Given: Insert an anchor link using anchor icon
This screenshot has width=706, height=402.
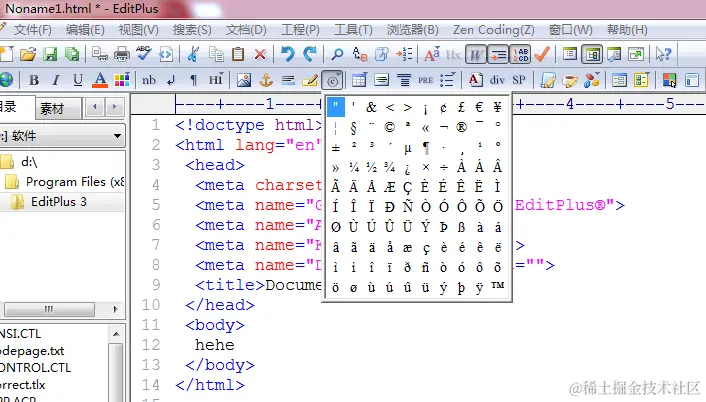Looking at the screenshot, I should click(x=266, y=81).
